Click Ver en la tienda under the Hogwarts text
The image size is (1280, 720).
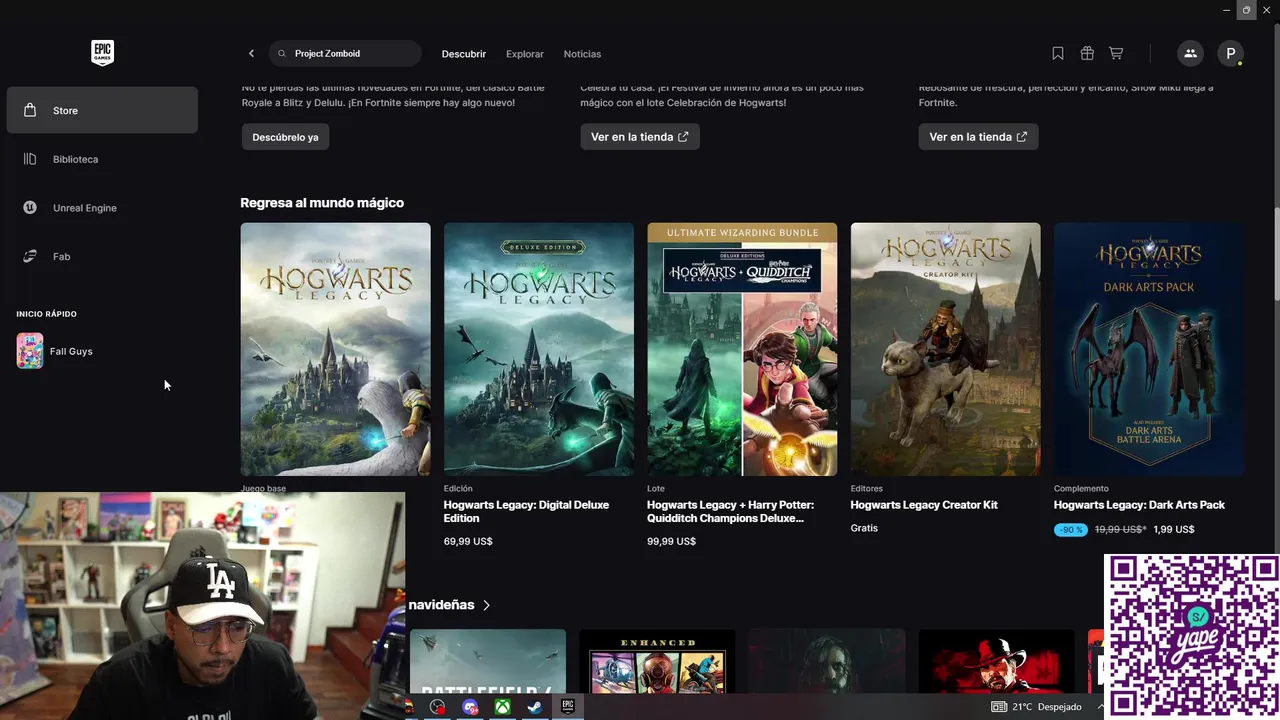tap(640, 137)
